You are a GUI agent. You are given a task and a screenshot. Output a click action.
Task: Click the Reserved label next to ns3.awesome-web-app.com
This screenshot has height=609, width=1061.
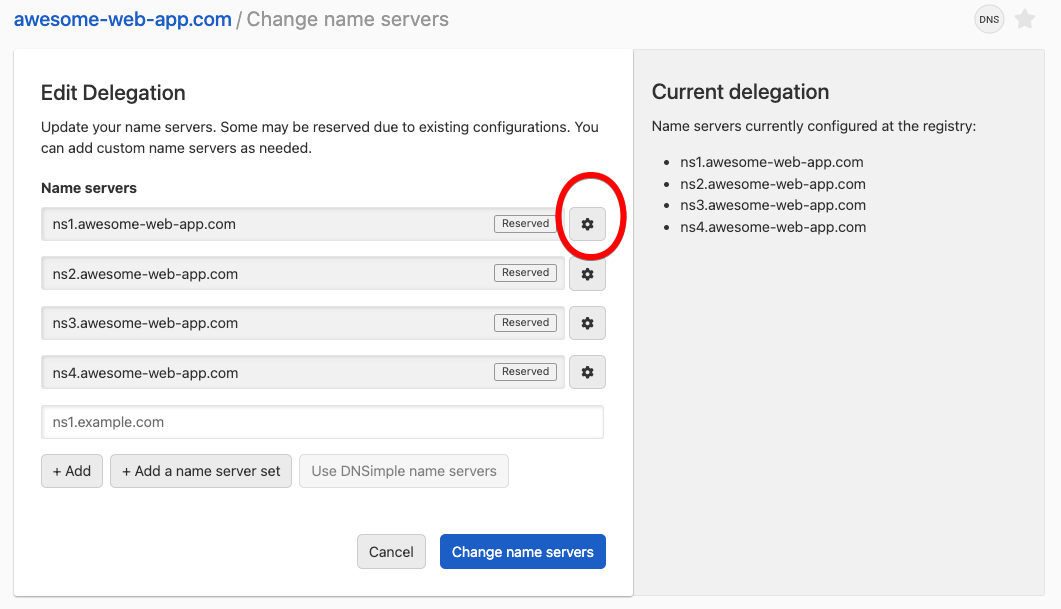point(524,322)
